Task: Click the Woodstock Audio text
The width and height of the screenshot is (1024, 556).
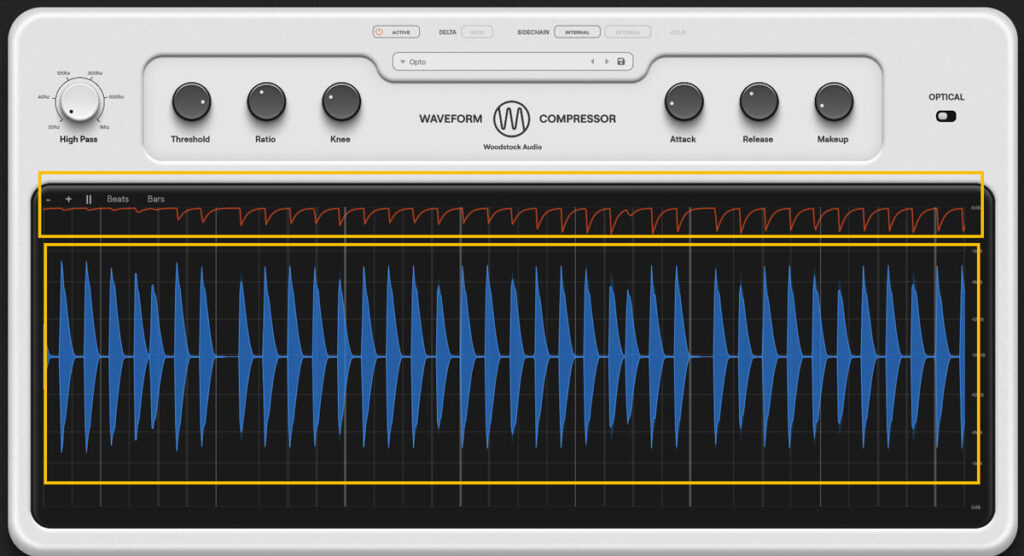Action: tap(512, 147)
